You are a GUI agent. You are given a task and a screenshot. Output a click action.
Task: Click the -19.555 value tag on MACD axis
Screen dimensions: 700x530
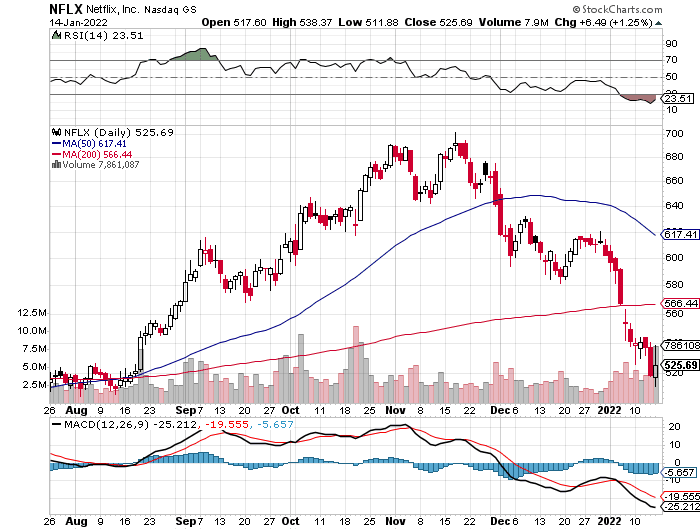680,497
